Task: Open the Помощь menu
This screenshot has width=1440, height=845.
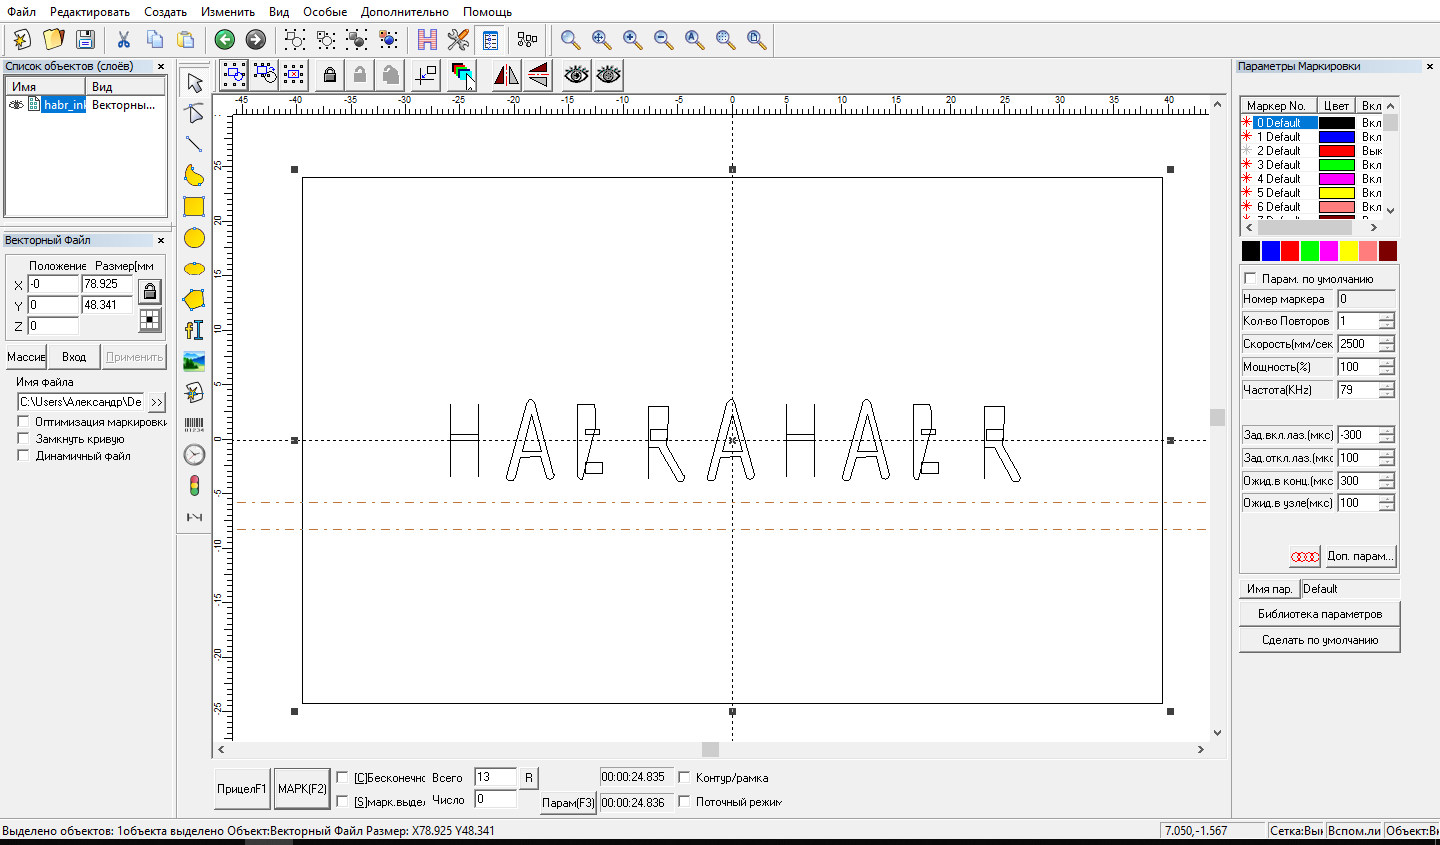Action: pyautogui.click(x=487, y=12)
